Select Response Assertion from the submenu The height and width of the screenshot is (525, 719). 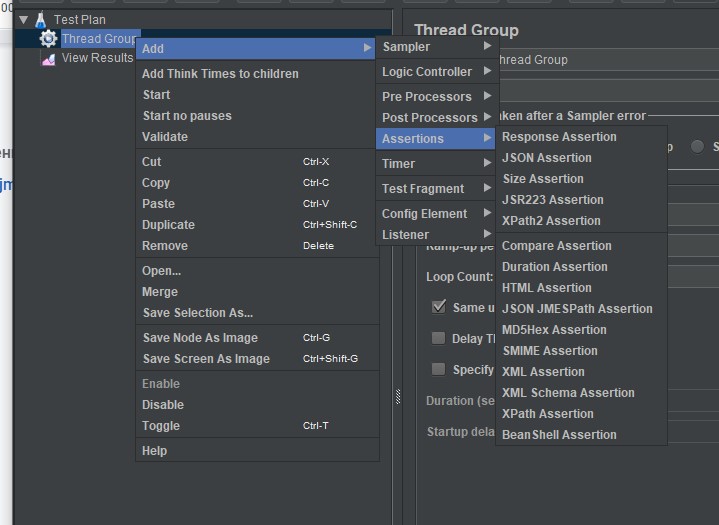559,137
